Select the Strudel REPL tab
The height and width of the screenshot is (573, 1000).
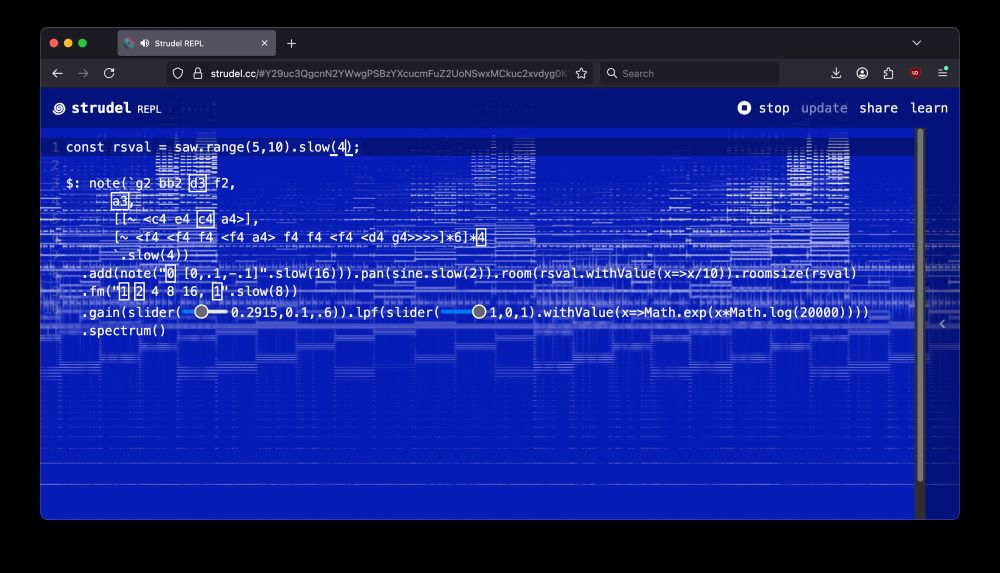pos(196,43)
